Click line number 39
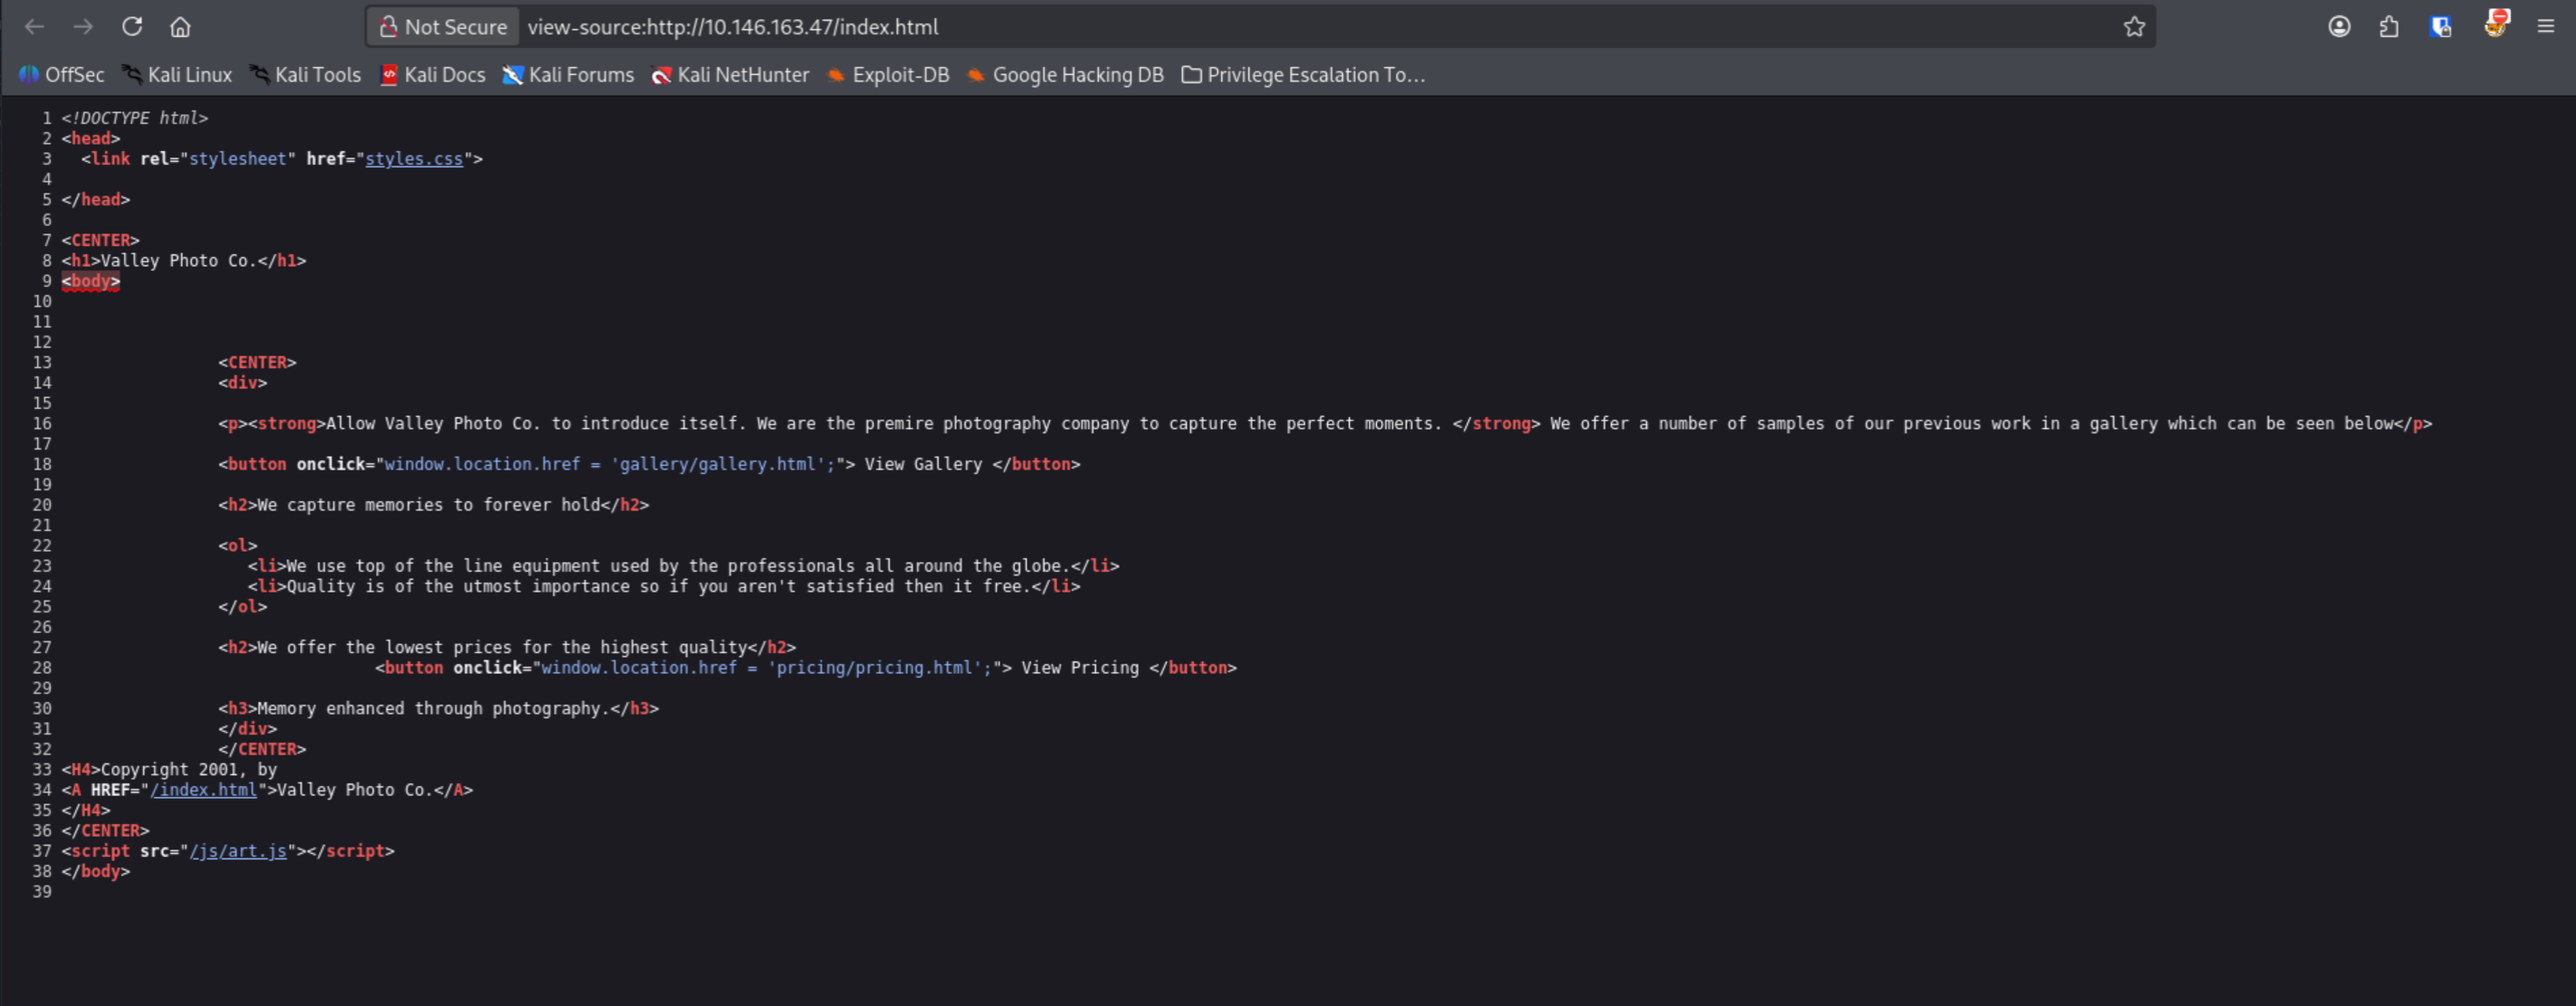The height and width of the screenshot is (1006, 2576). tap(42, 892)
